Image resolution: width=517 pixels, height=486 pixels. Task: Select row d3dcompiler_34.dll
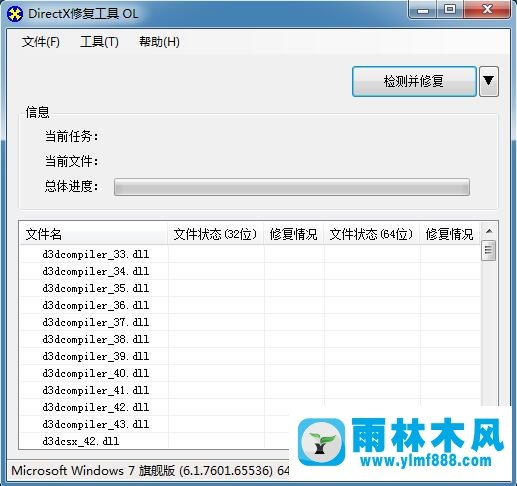click(x=250, y=271)
